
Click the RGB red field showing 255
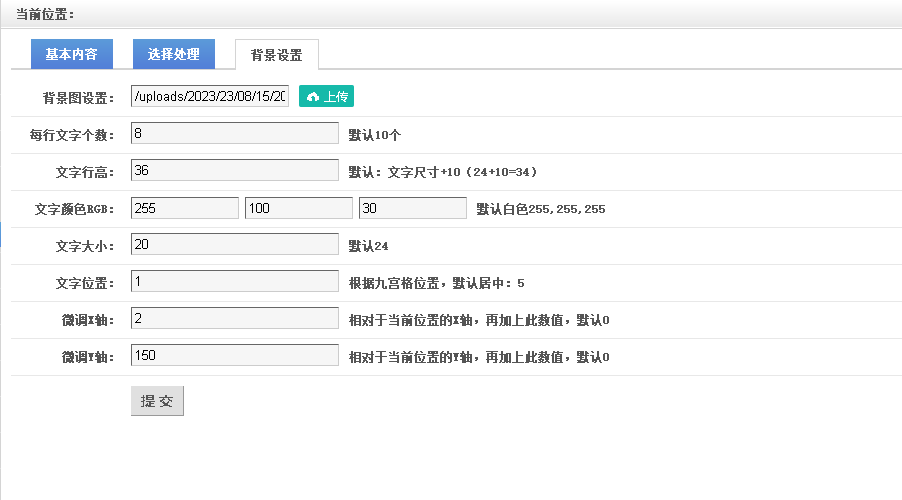(185, 208)
